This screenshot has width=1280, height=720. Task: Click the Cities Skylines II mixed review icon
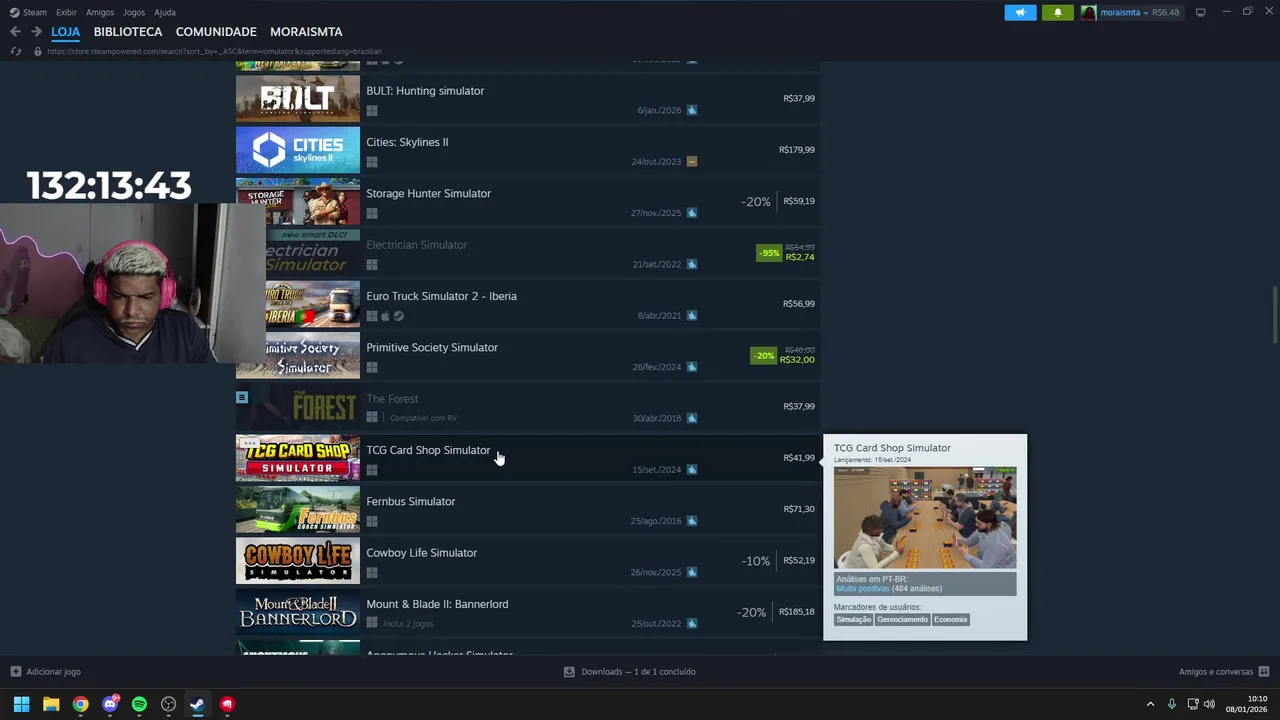(x=692, y=161)
